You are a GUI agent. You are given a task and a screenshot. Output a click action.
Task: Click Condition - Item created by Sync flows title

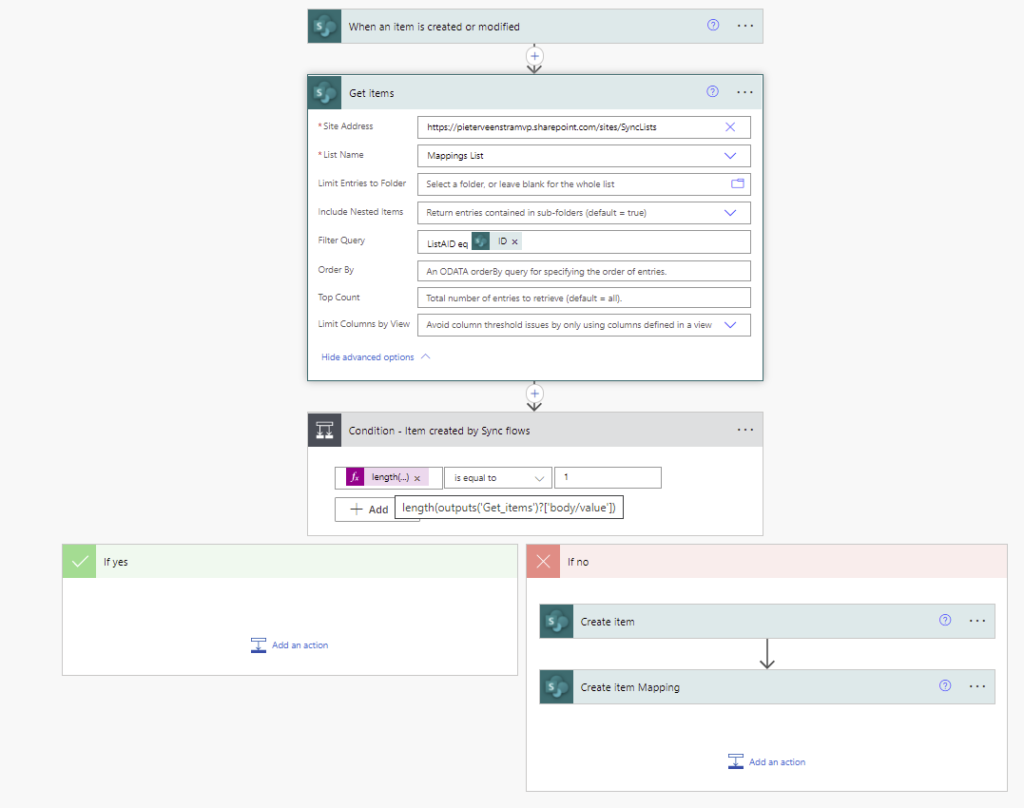click(x=439, y=430)
